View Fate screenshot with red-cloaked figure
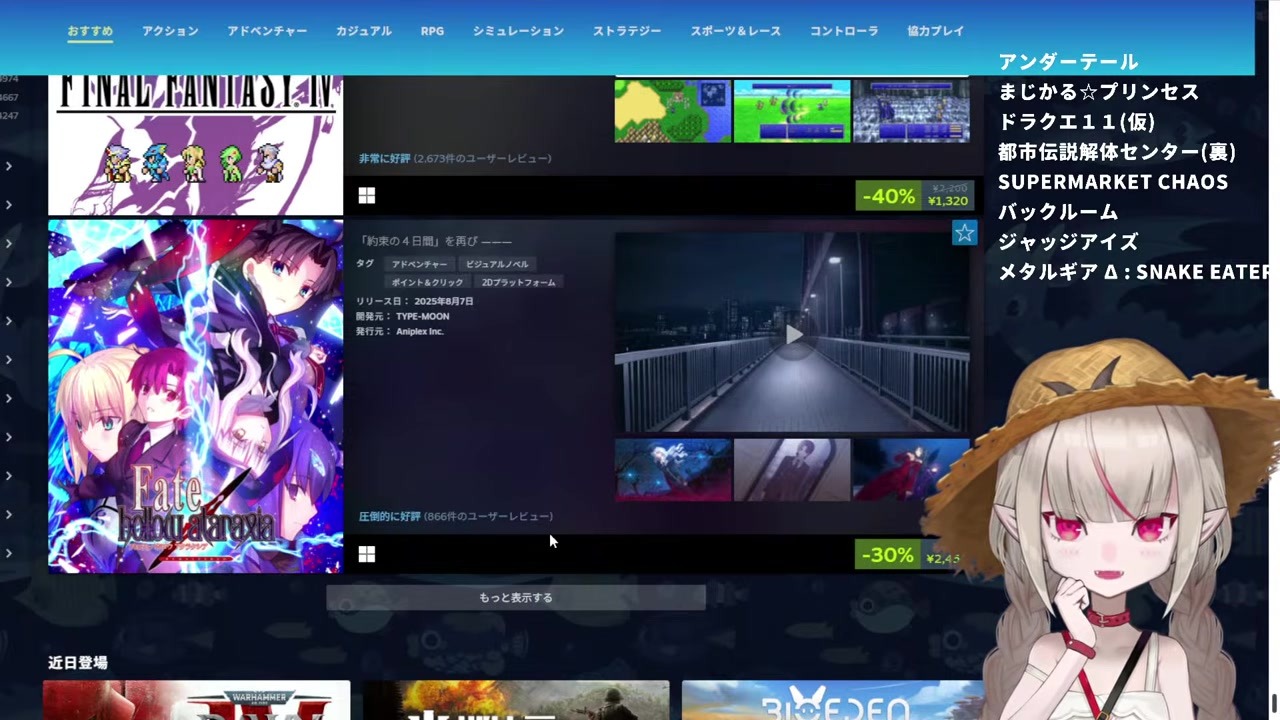 click(x=911, y=470)
